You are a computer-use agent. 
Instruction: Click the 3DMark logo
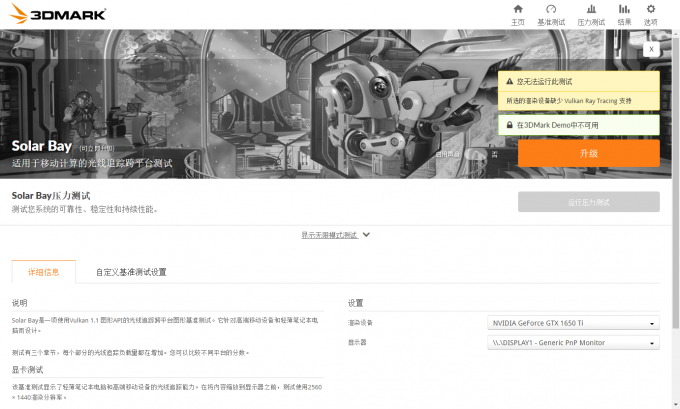(58, 14)
